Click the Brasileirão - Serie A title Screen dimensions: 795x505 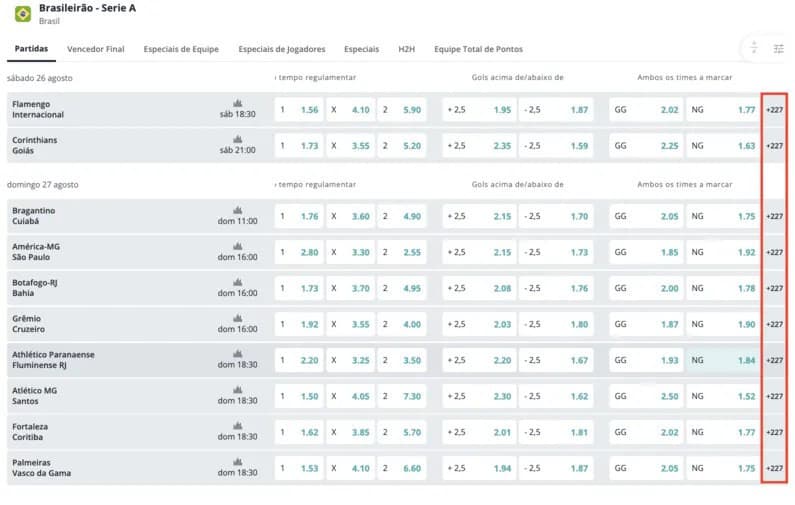click(x=87, y=8)
